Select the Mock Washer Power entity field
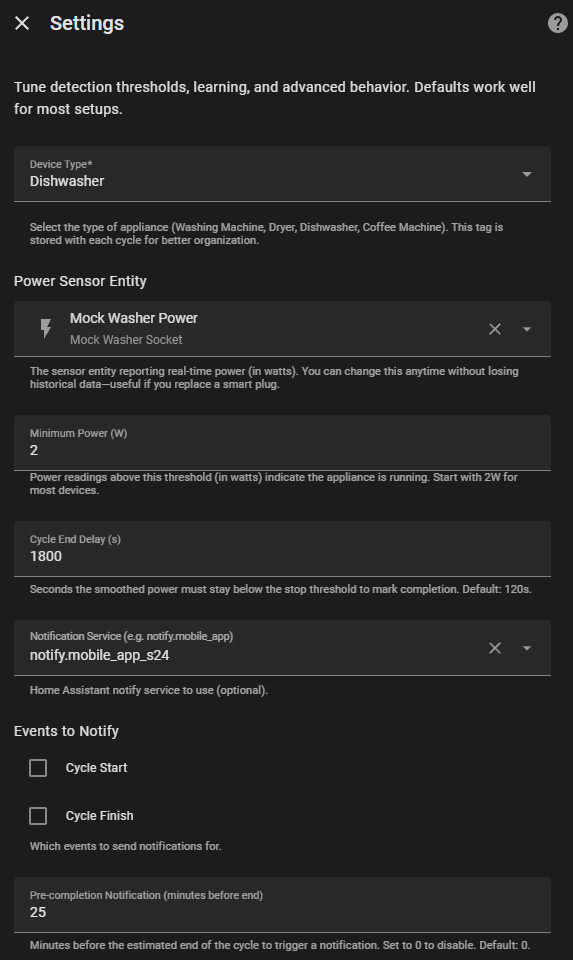 click(x=282, y=329)
